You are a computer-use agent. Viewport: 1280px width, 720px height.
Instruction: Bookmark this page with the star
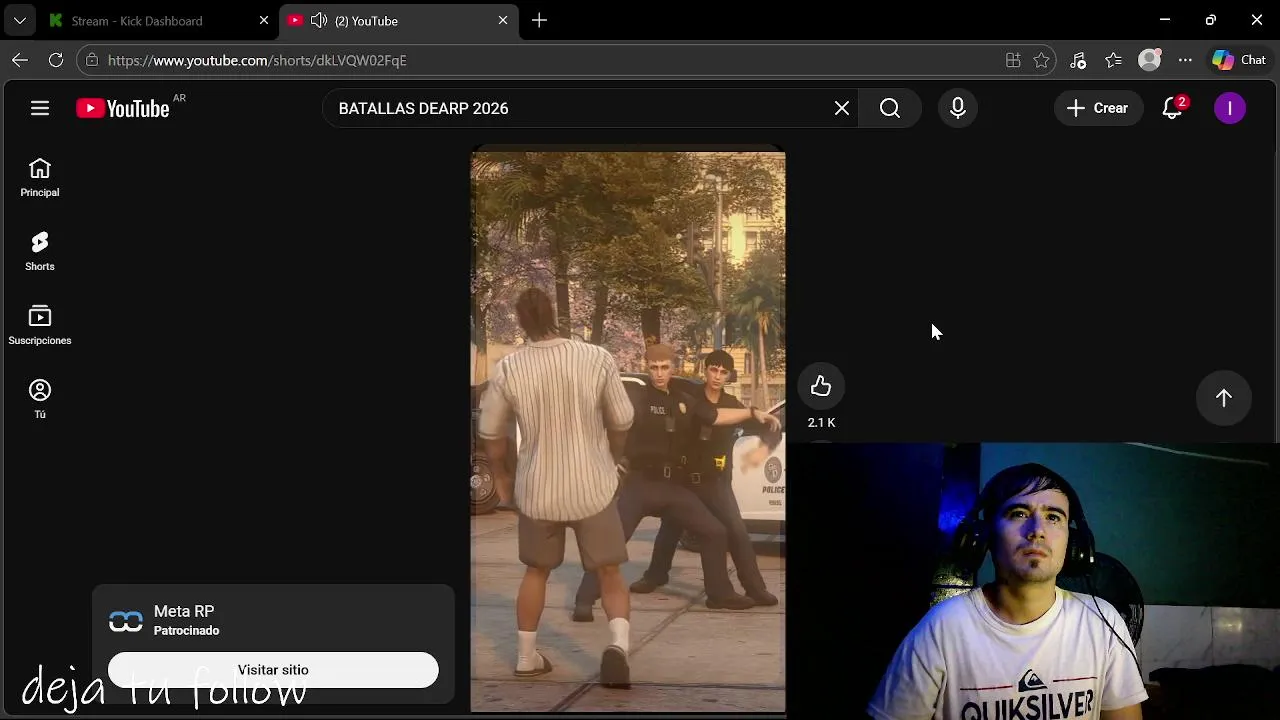[1041, 60]
